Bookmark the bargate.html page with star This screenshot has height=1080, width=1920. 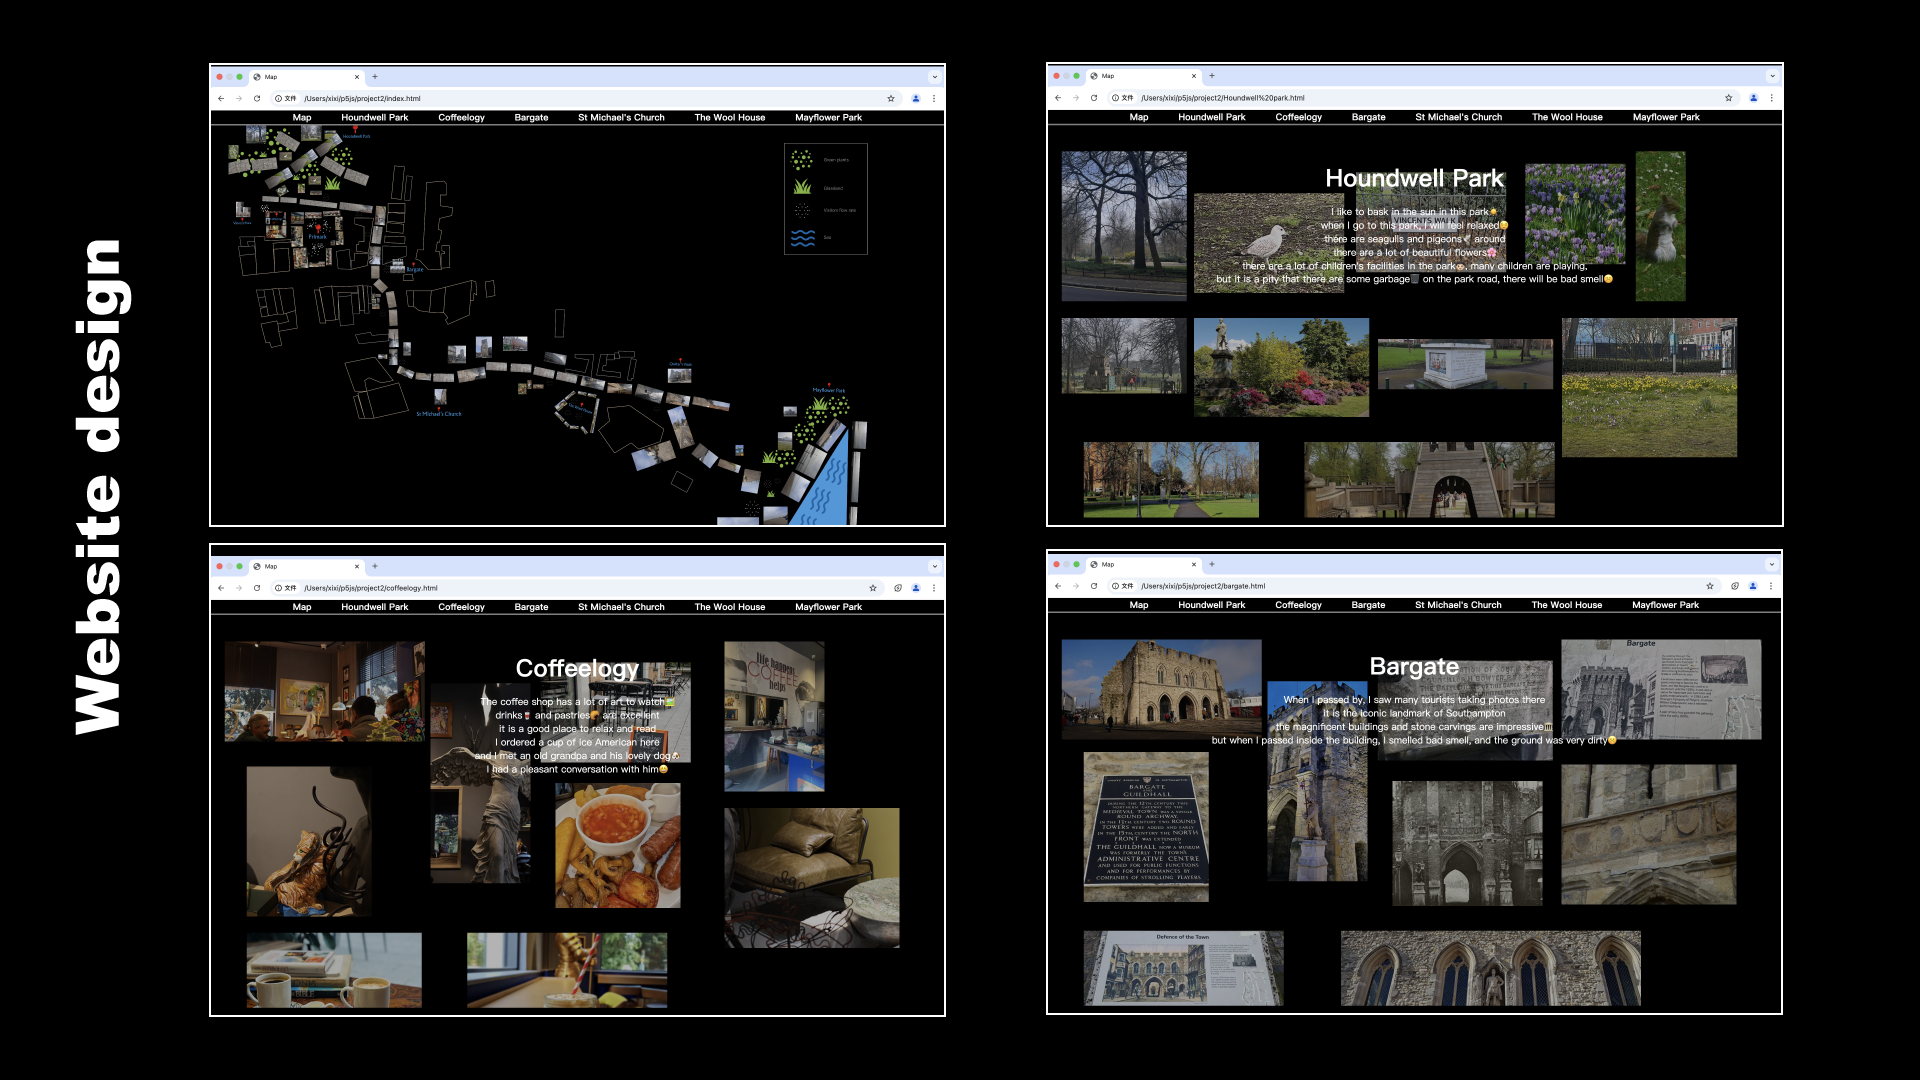click(1710, 586)
